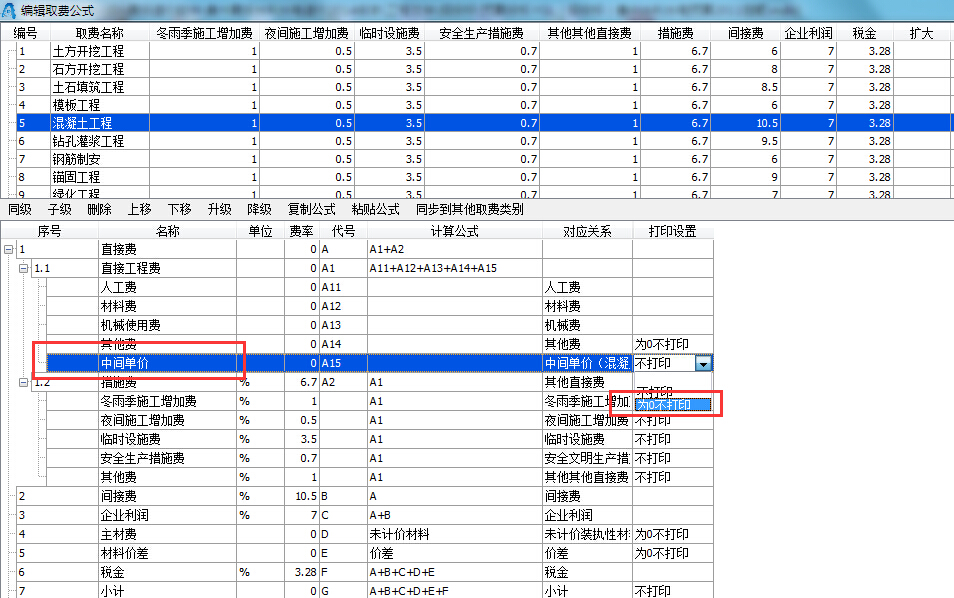The height and width of the screenshot is (598, 954).
Task: Collapse tree node 1 直接费
Action: [x=9, y=249]
